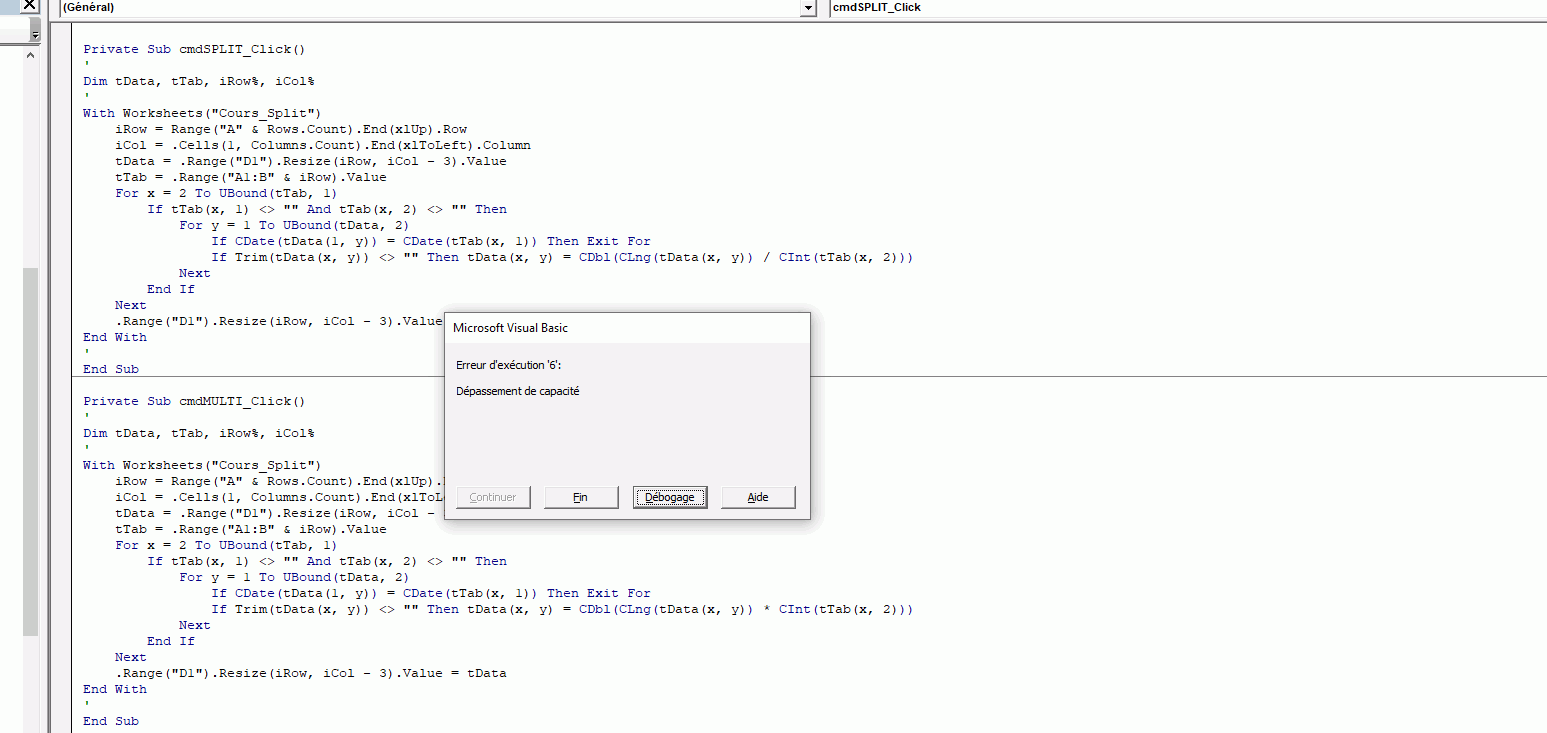Screen dimensions: 1547x733
Task: Click the final .Range("D1").Resize line in cmdMULTI_Click
Action: [x=311, y=673]
